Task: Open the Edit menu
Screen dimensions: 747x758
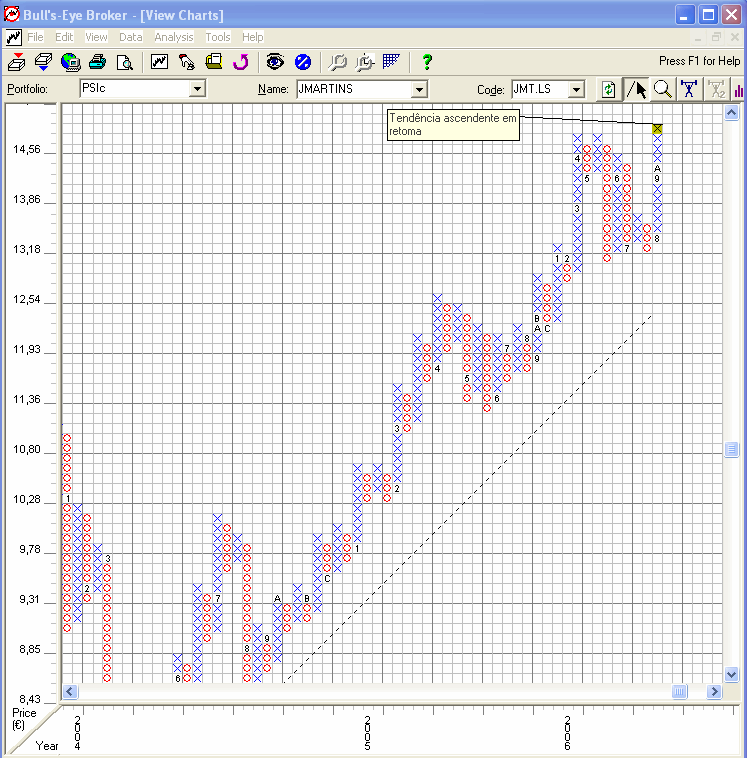Action: pyautogui.click(x=64, y=37)
